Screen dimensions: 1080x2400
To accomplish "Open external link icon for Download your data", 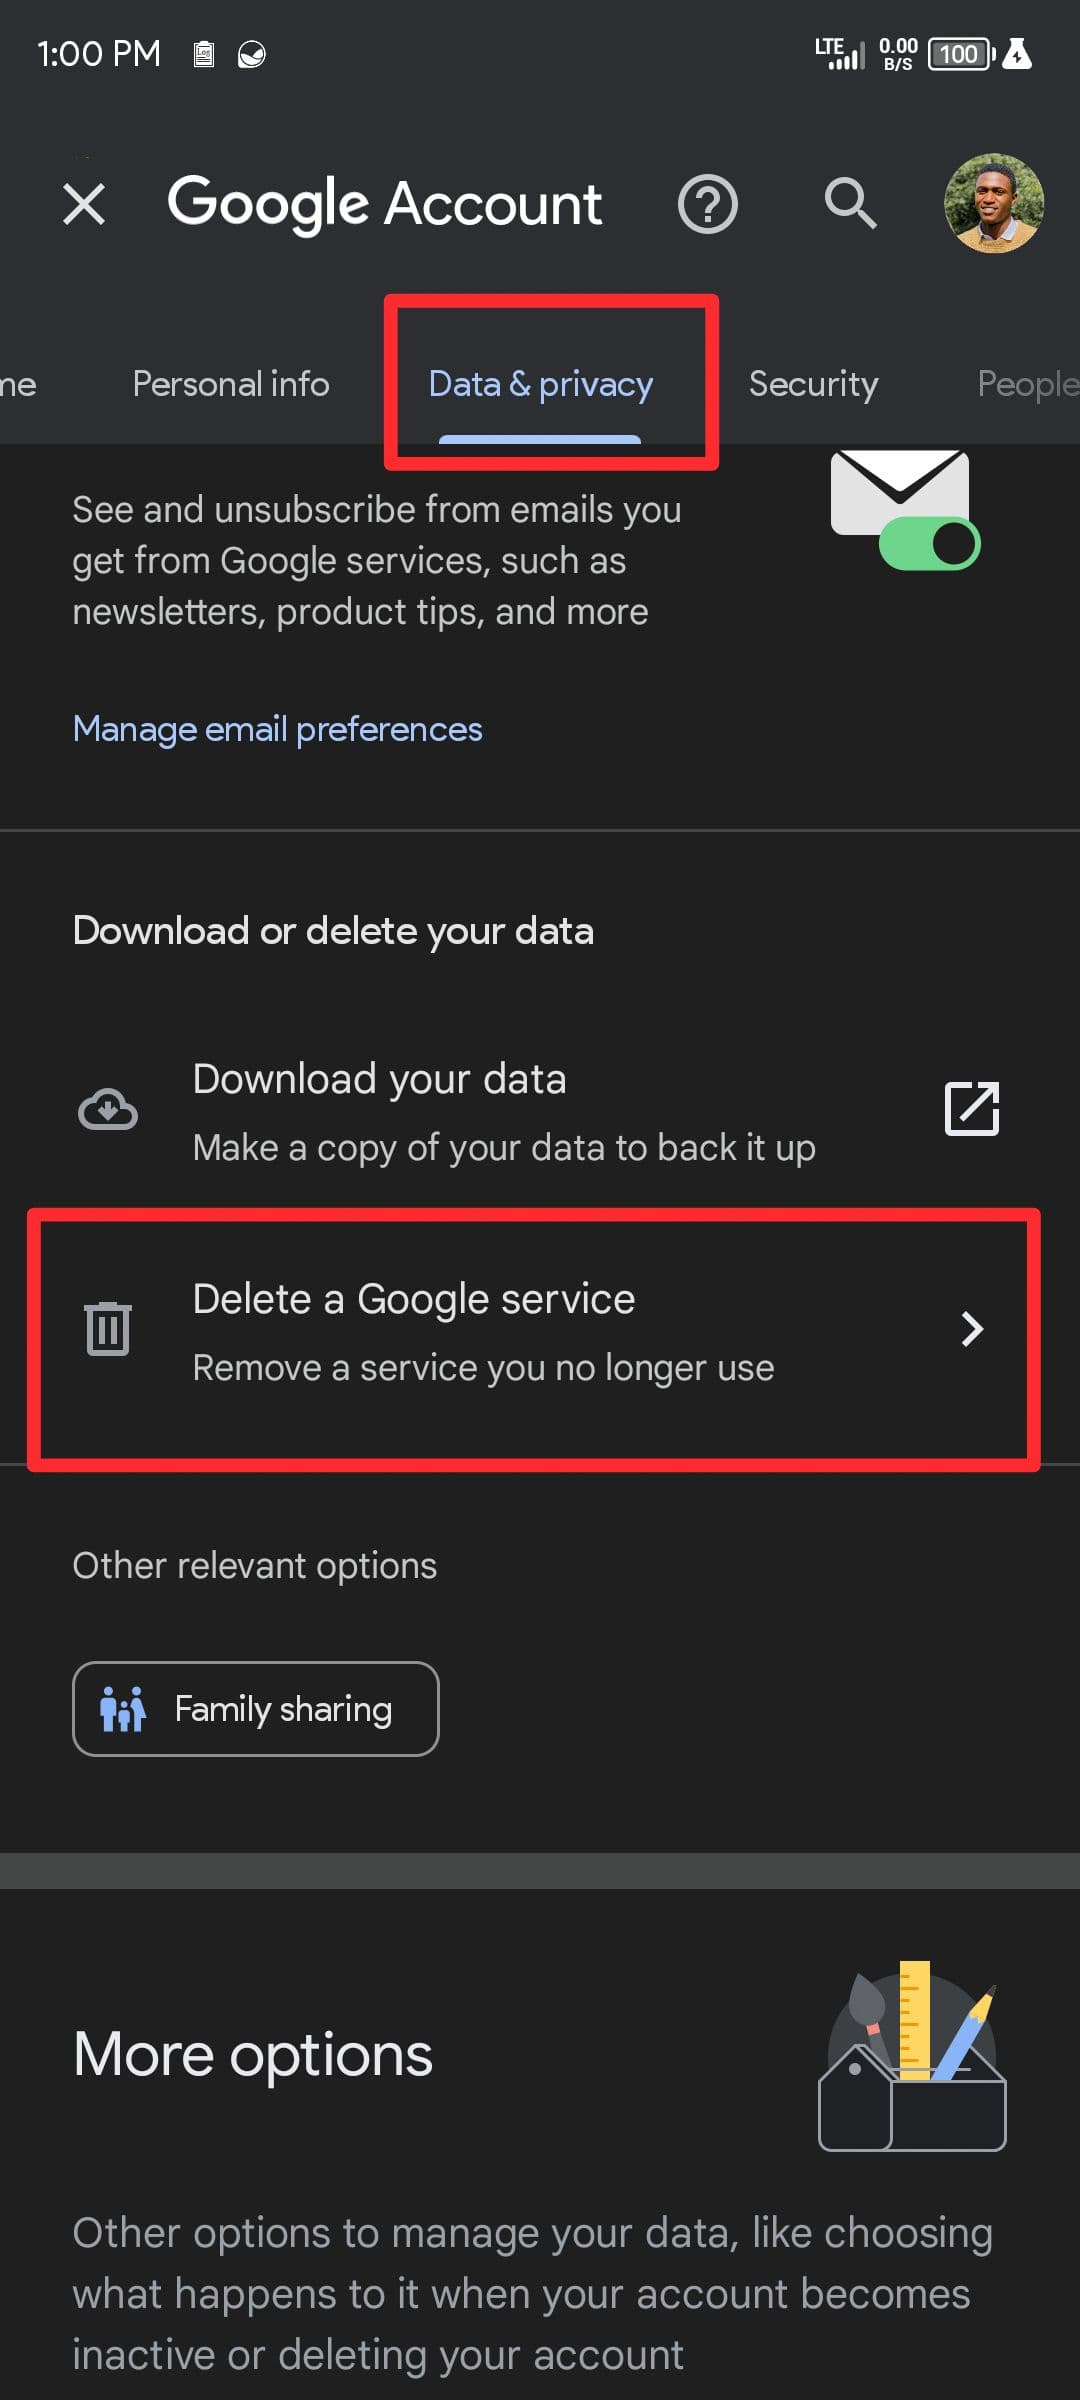I will coord(972,1109).
